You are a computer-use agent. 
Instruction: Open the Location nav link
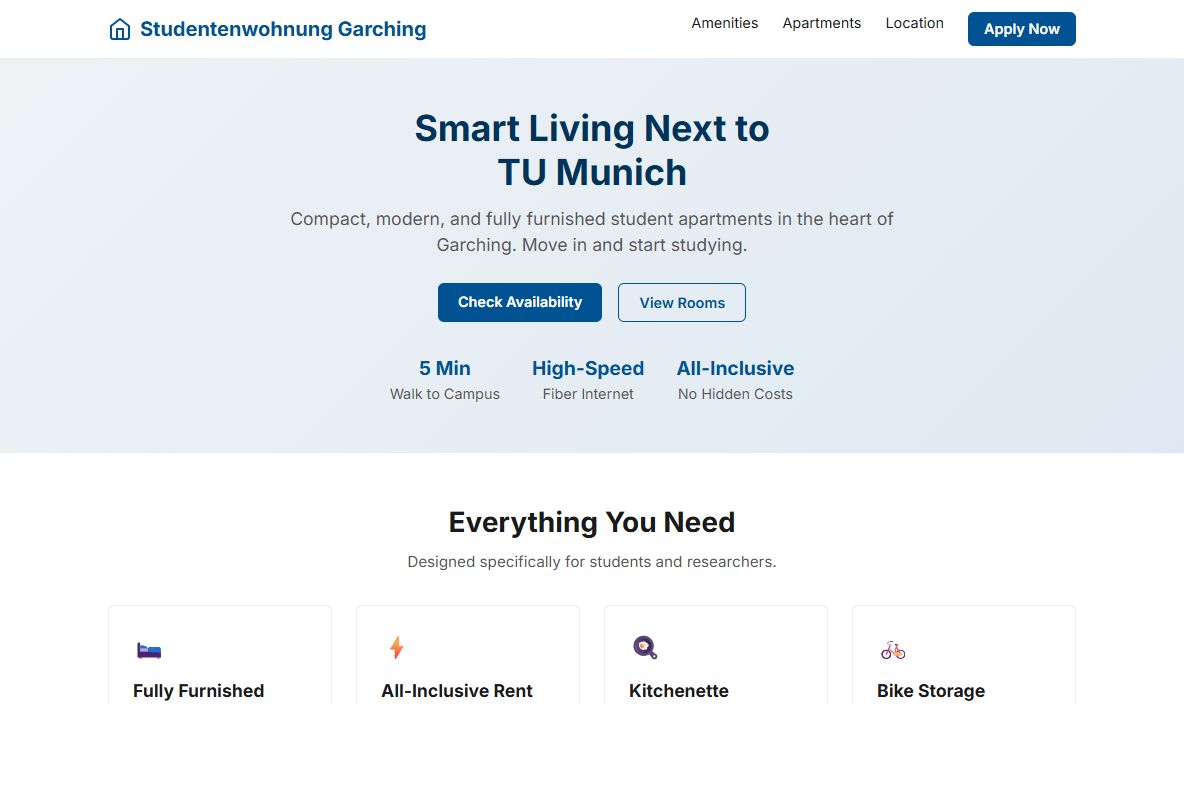point(914,23)
